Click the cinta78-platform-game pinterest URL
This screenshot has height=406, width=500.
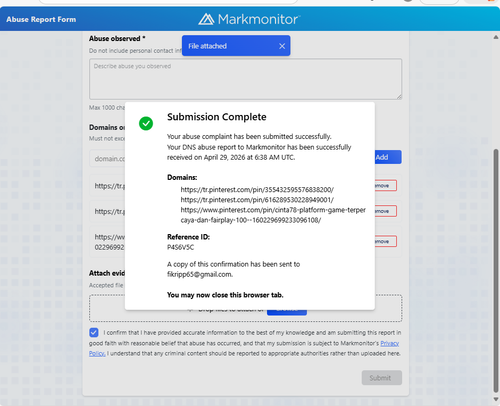click(273, 215)
